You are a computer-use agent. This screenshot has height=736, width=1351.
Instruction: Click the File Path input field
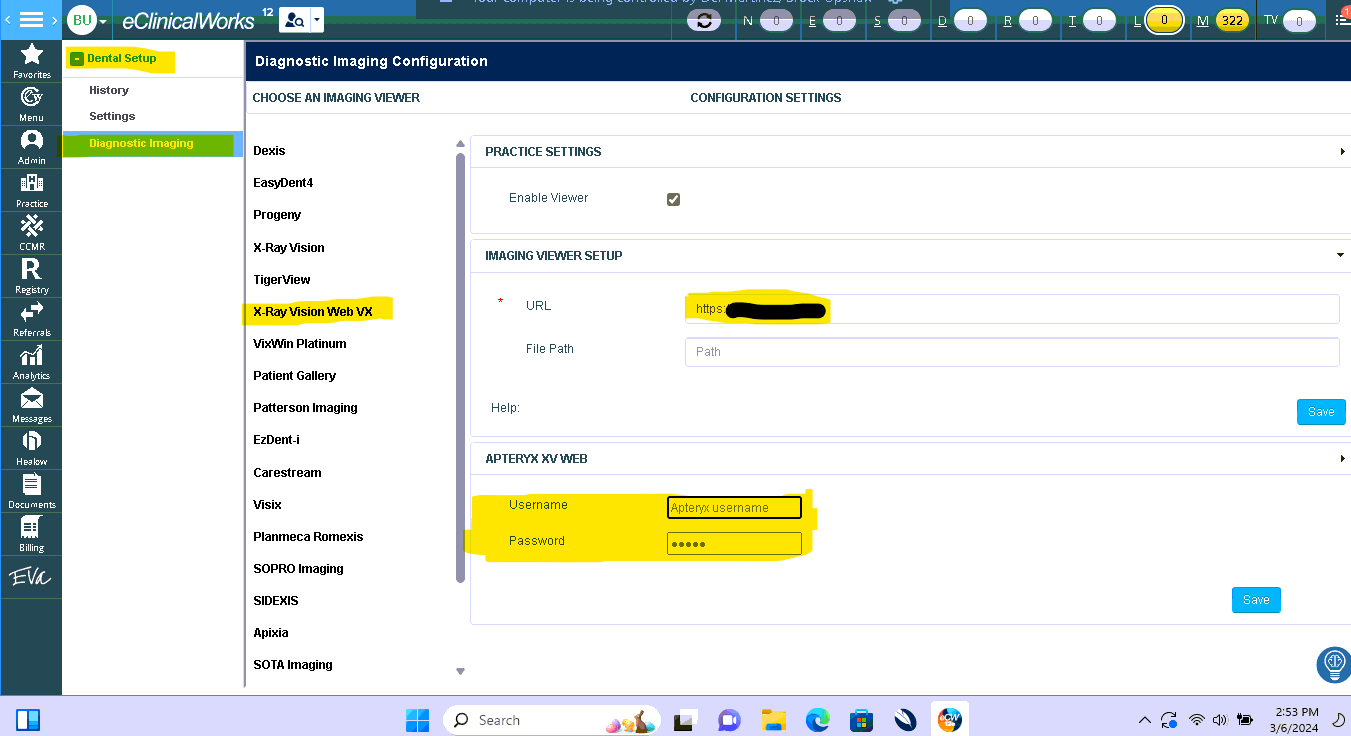click(x=1012, y=352)
